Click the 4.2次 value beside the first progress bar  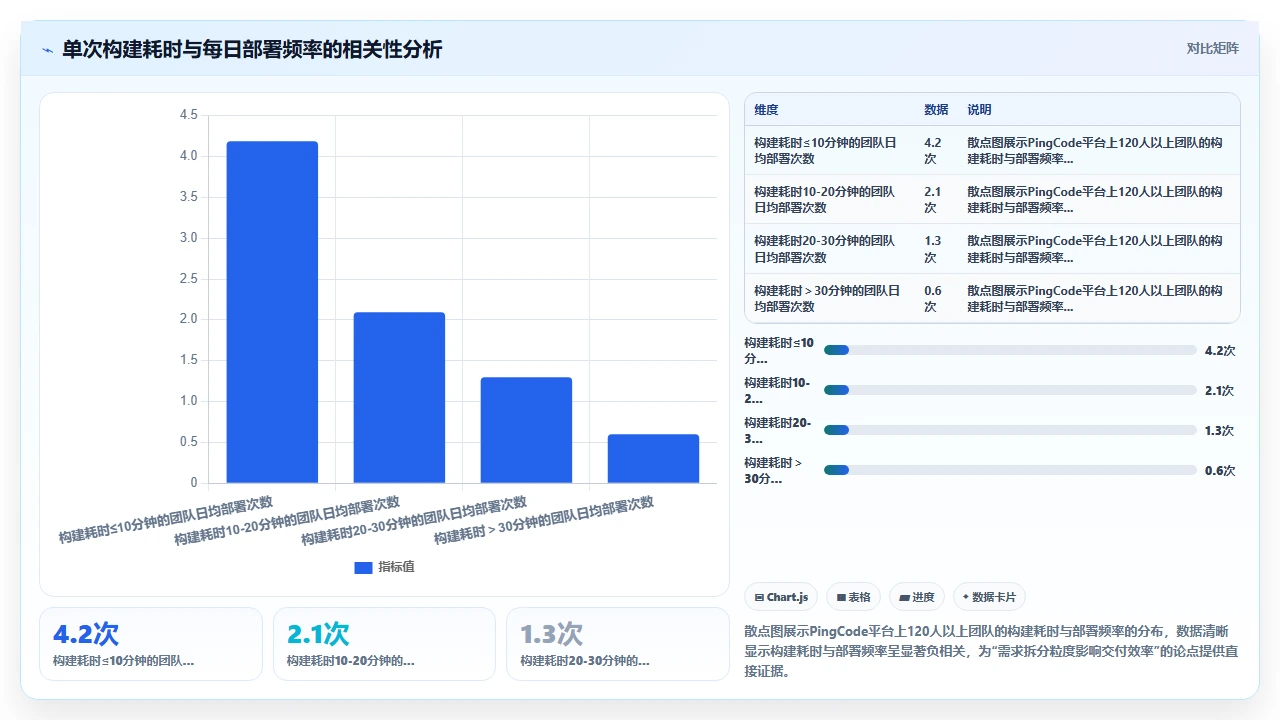[x=1220, y=350]
